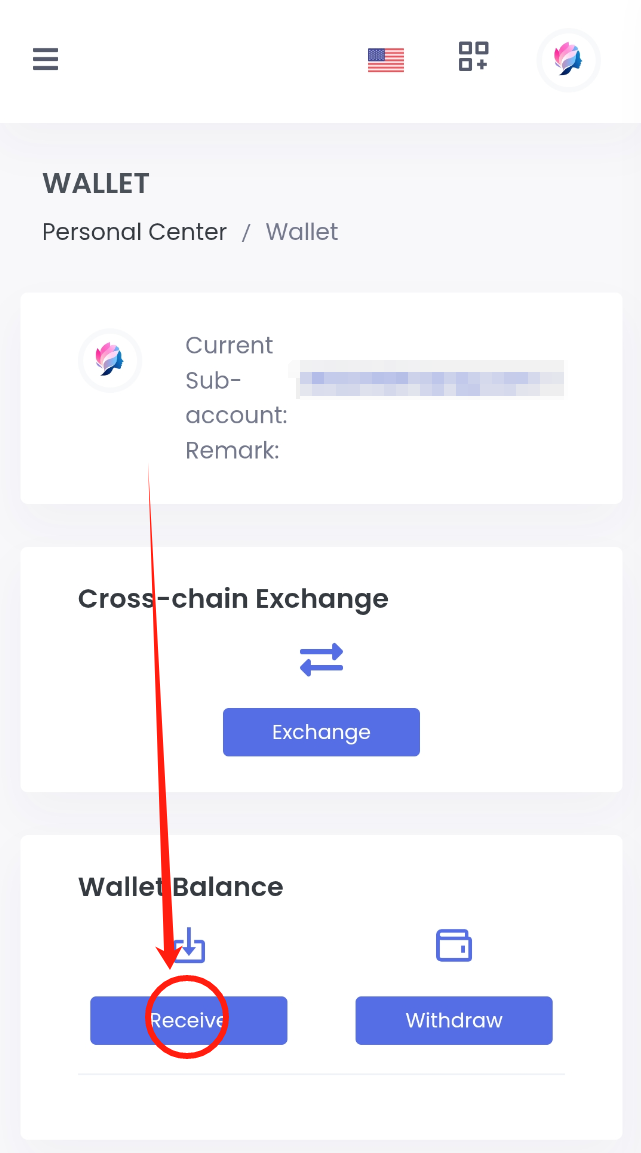
Task: Click the Wallet breadcrumb item
Action: [301, 232]
